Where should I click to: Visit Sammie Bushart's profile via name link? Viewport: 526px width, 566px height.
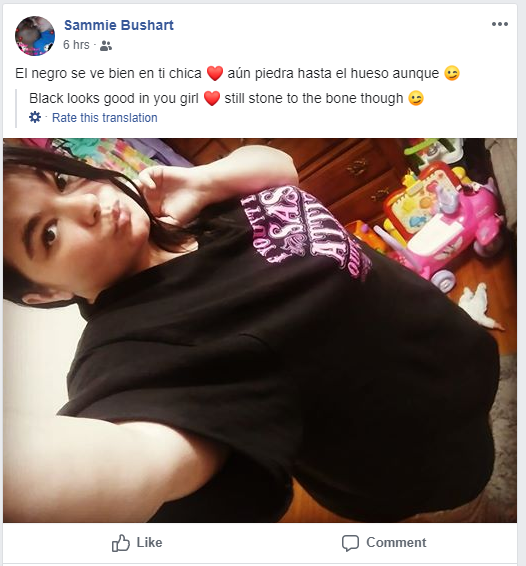pyautogui.click(x=119, y=25)
